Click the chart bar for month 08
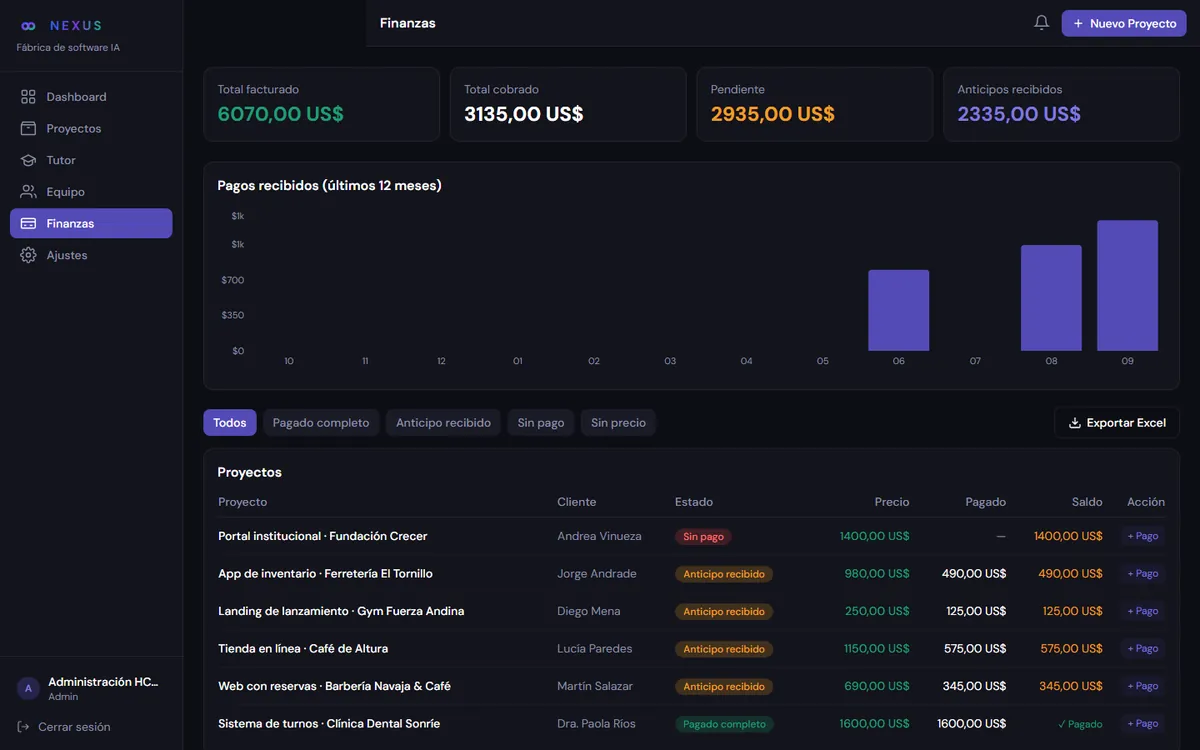1200x750 pixels. pyautogui.click(x=1051, y=298)
